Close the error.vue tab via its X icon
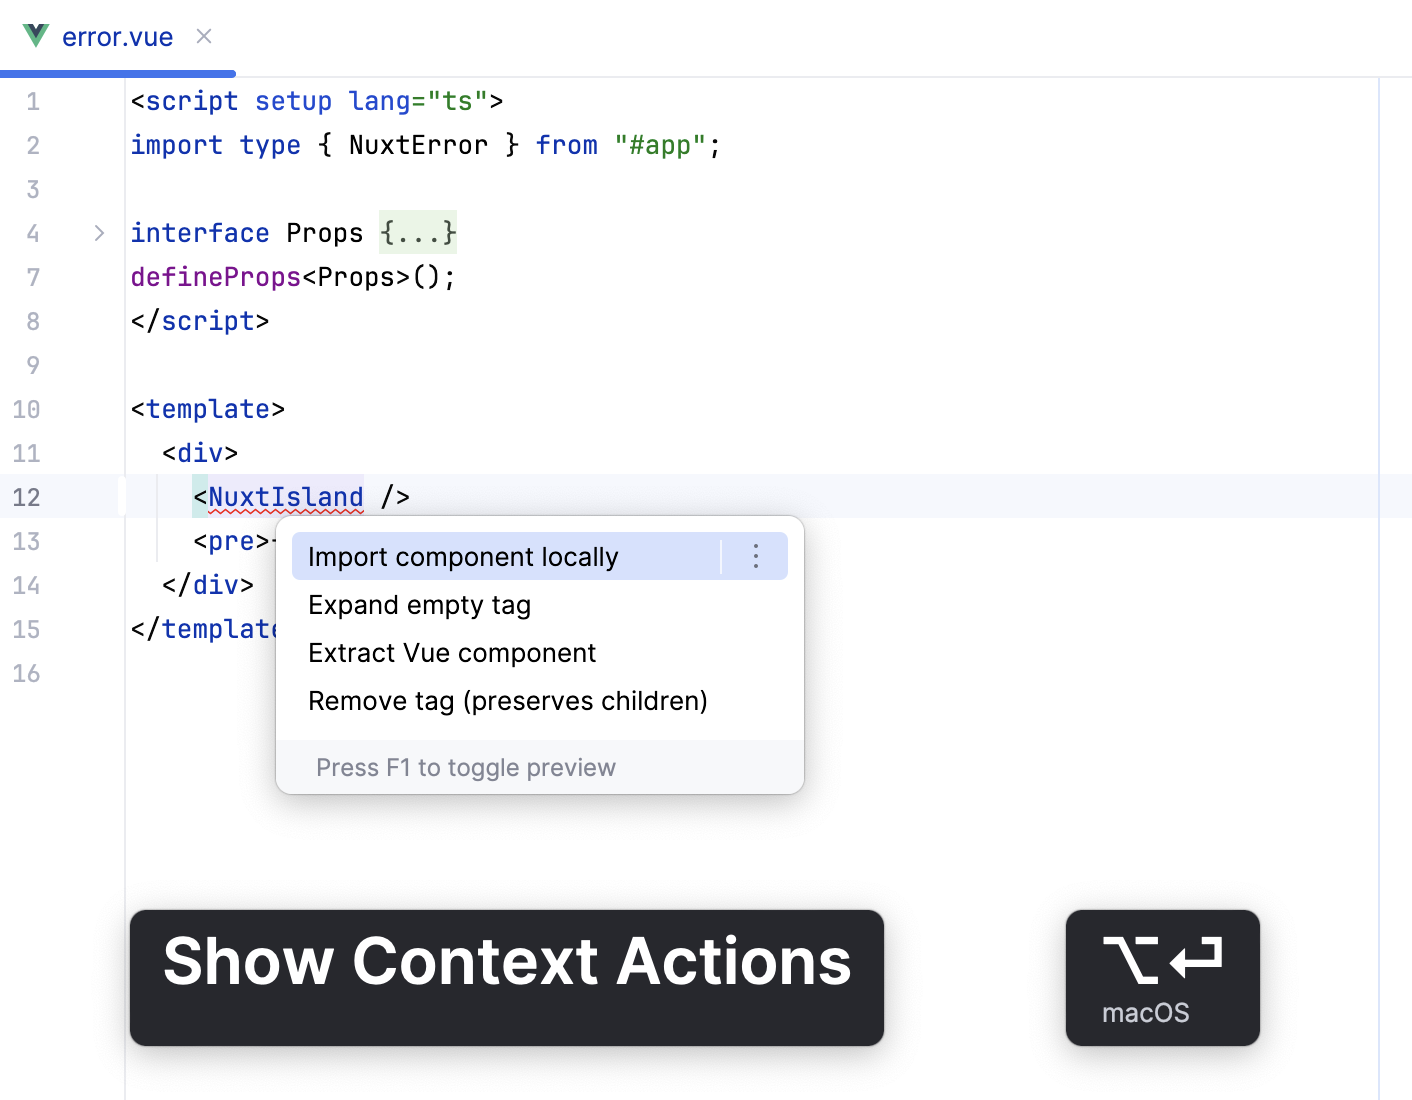Image resolution: width=1412 pixels, height=1100 pixels. tap(203, 35)
